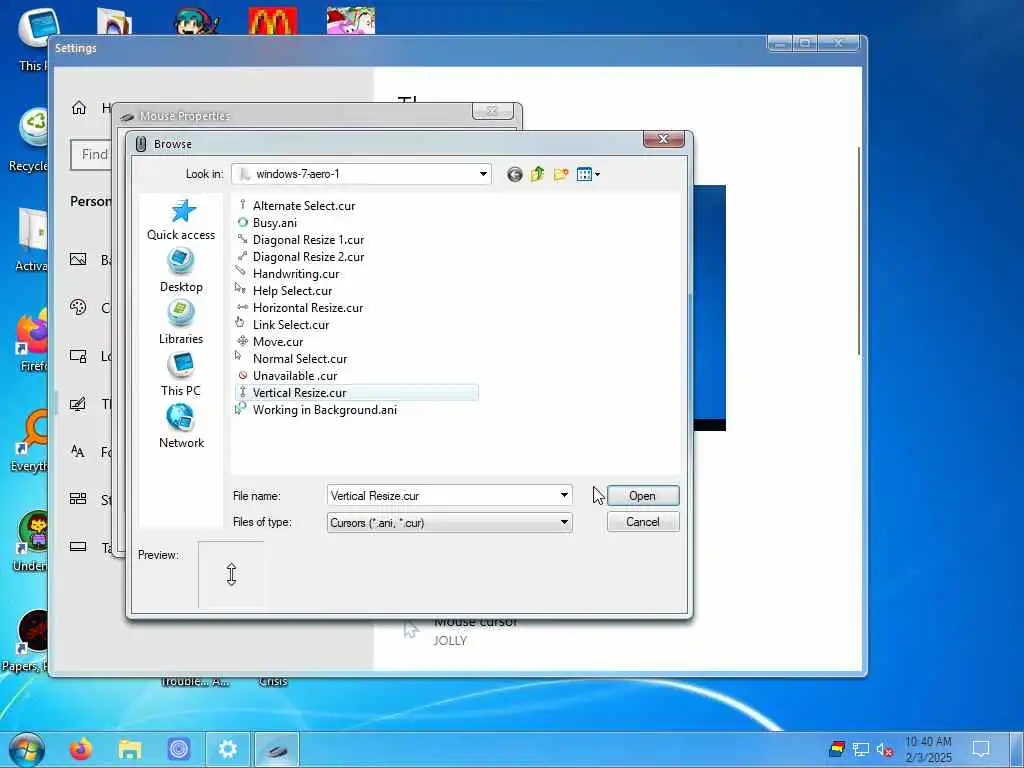The image size is (1024, 768).
Task: Click the Find a setting search box
Action: point(91,155)
